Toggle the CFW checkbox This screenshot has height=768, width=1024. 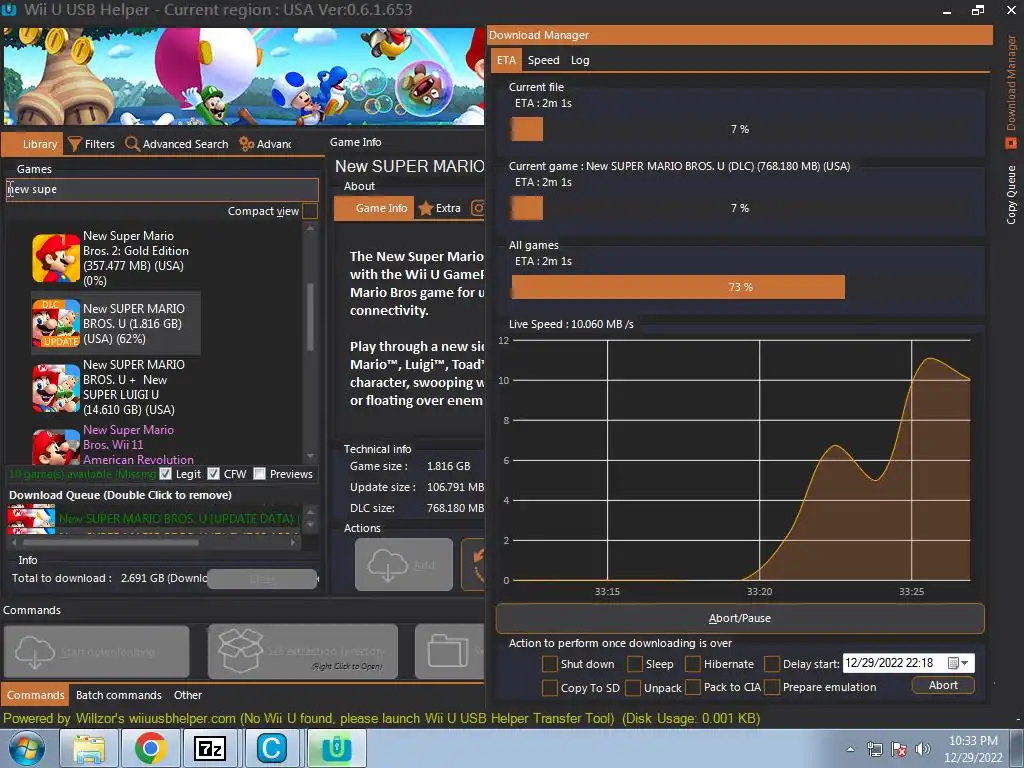214,474
